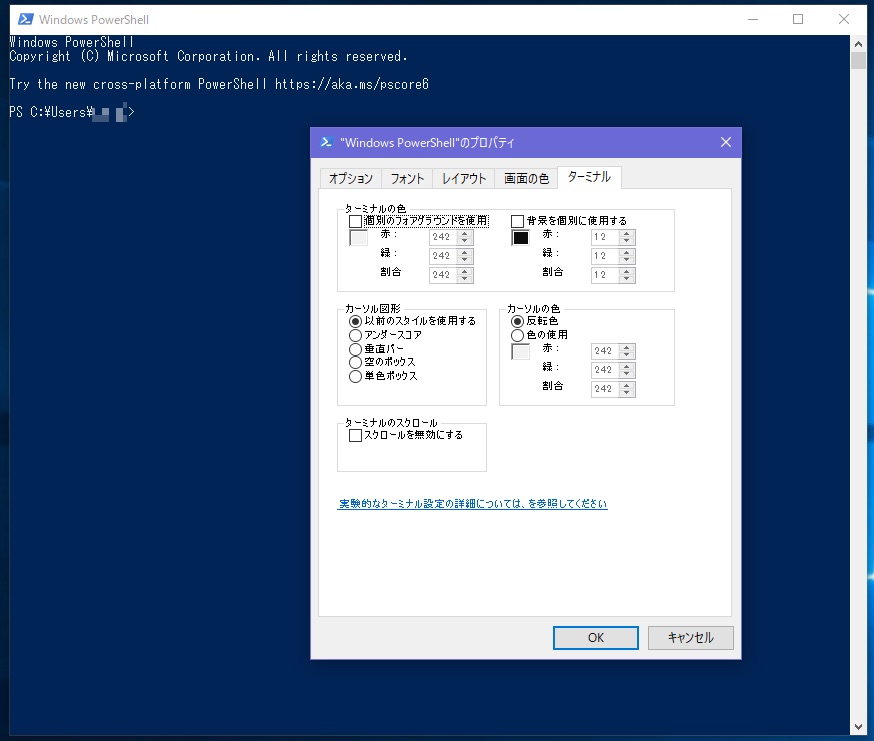This screenshot has width=874, height=741.
Task: Decrease the background 赤 value with down arrow
Action: pyautogui.click(x=627, y=241)
